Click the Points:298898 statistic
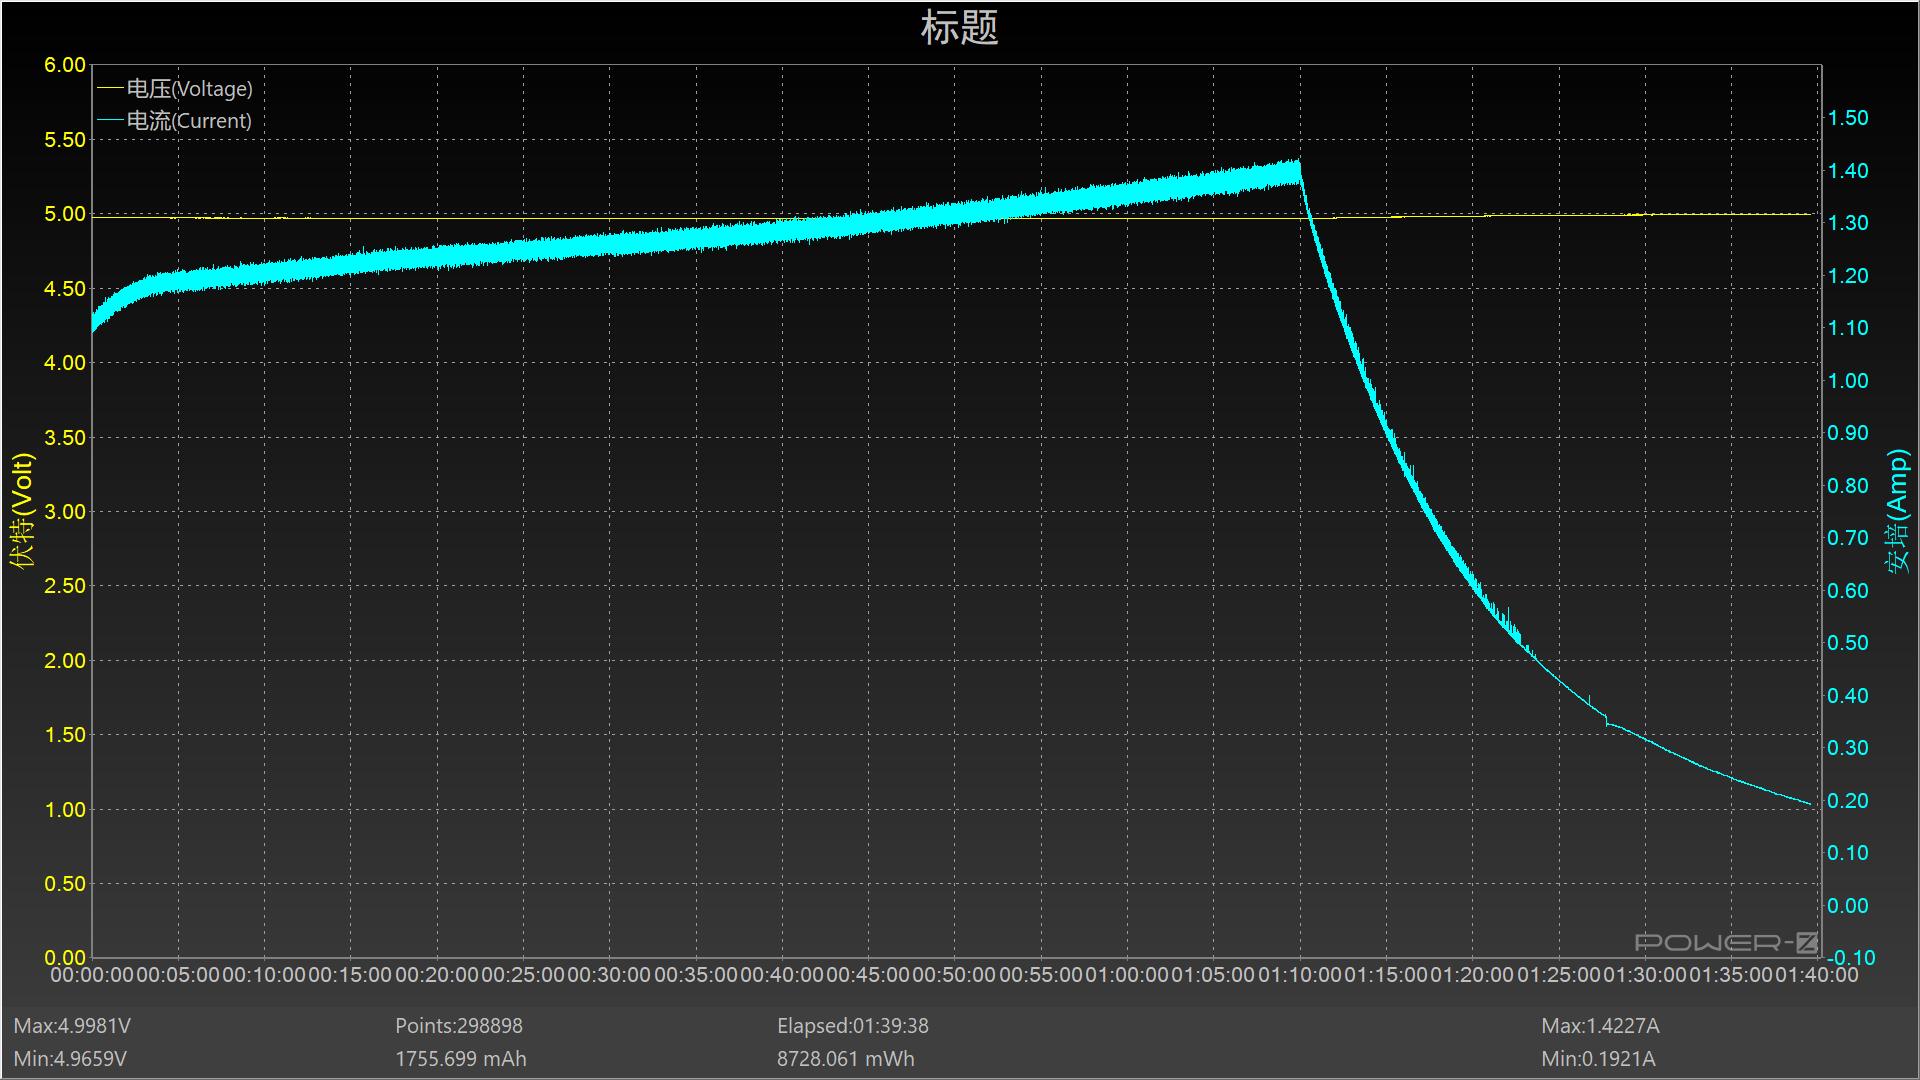The image size is (1920, 1080). pos(458,1026)
